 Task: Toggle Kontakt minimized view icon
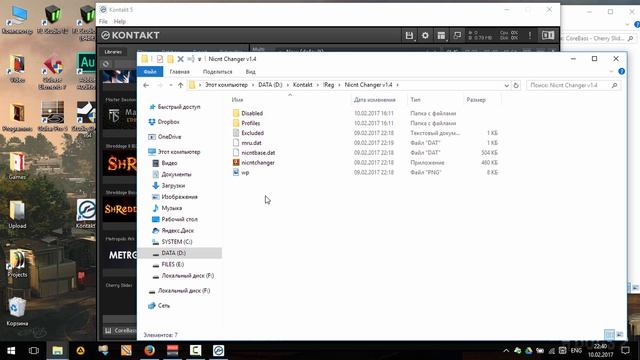click(457, 36)
